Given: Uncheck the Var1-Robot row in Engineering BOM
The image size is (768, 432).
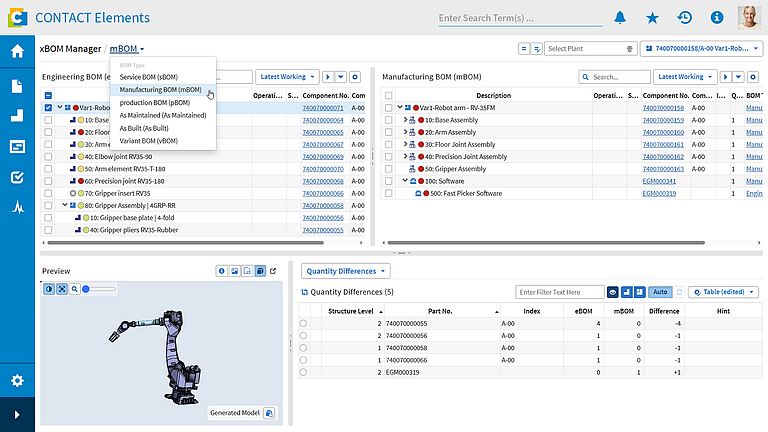Looking at the screenshot, I should (48, 108).
